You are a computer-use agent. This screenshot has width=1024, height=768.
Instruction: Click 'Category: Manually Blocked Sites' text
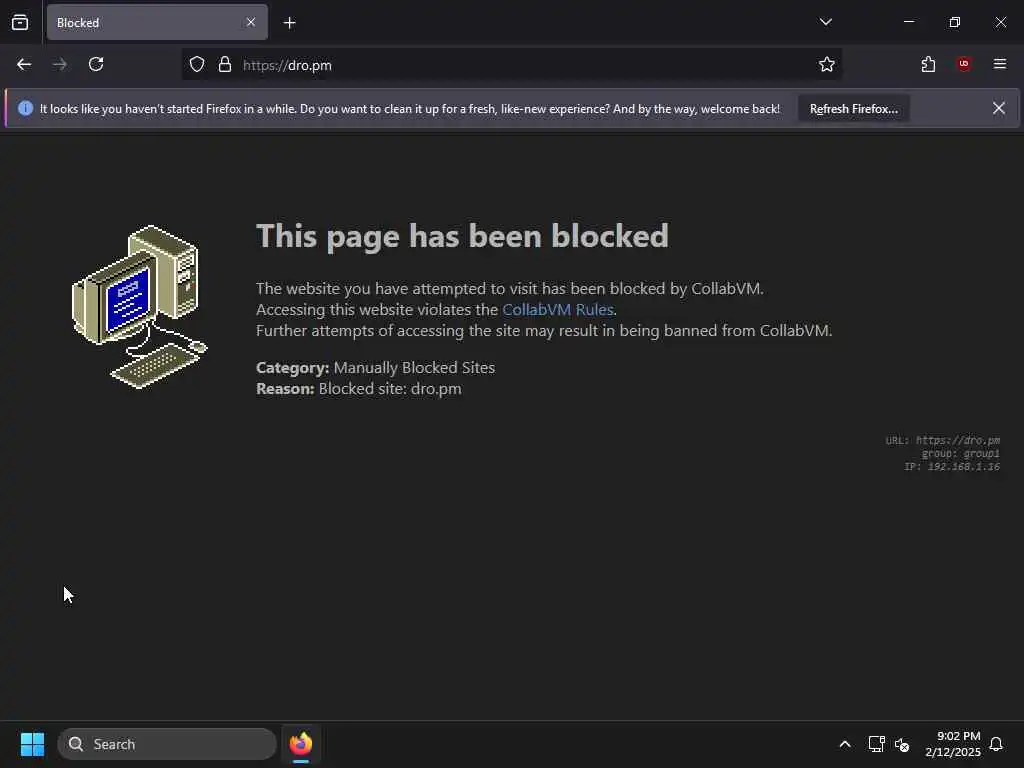click(x=376, y=368)
